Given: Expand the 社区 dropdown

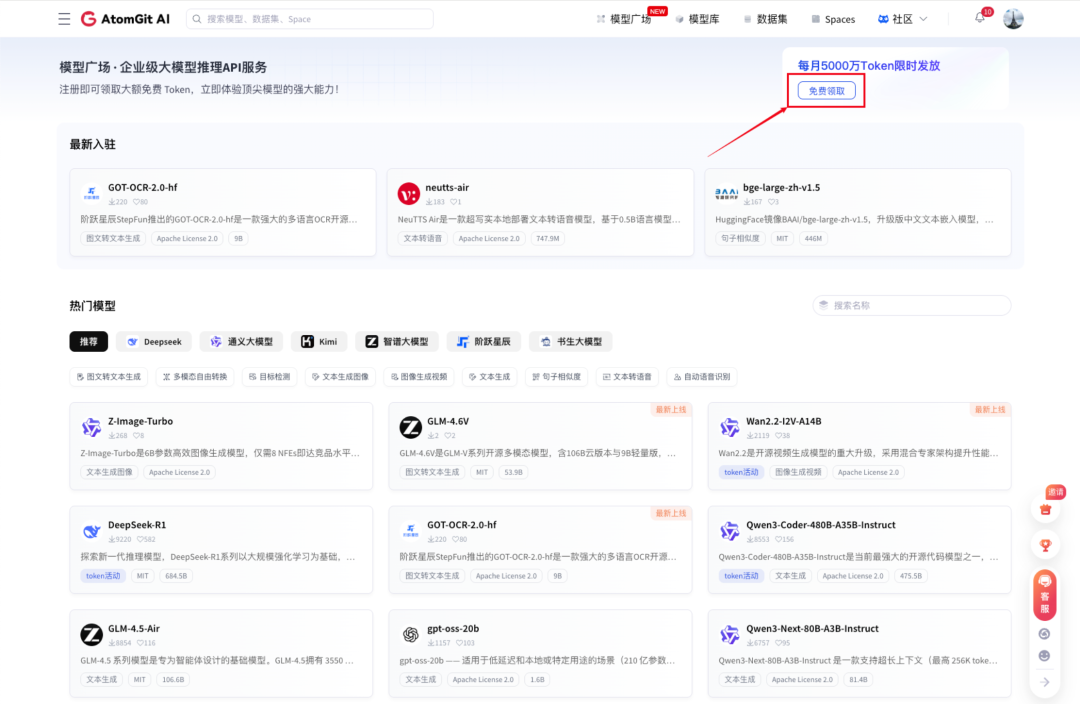Looking at the screenshot, I should point(902,19).
